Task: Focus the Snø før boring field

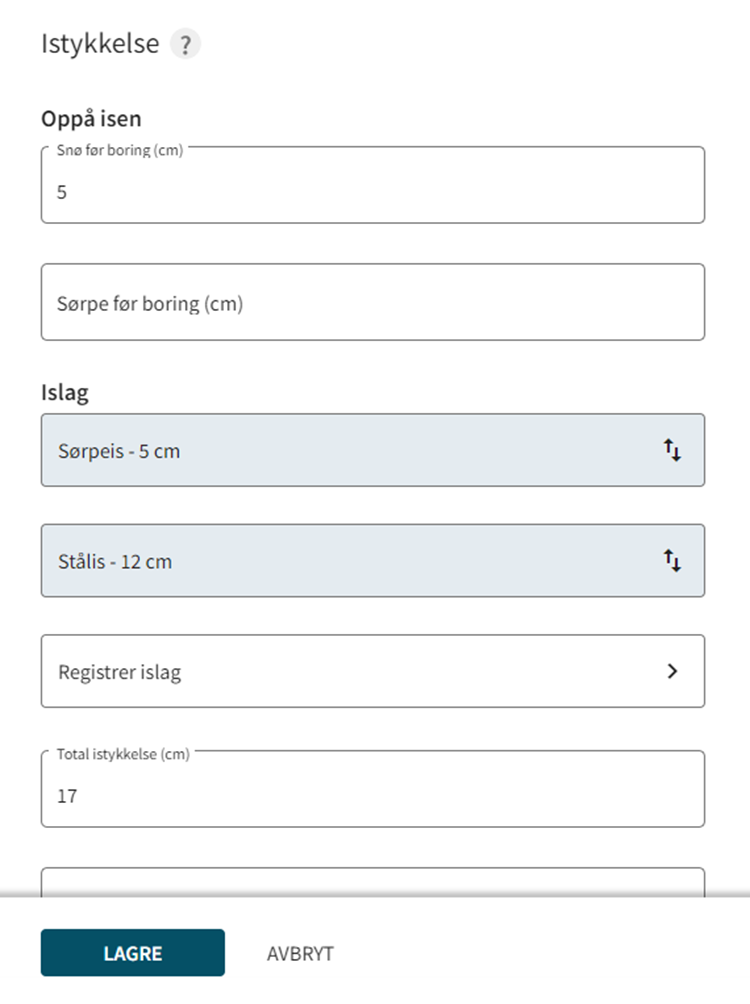Action: tap(373, 185)
